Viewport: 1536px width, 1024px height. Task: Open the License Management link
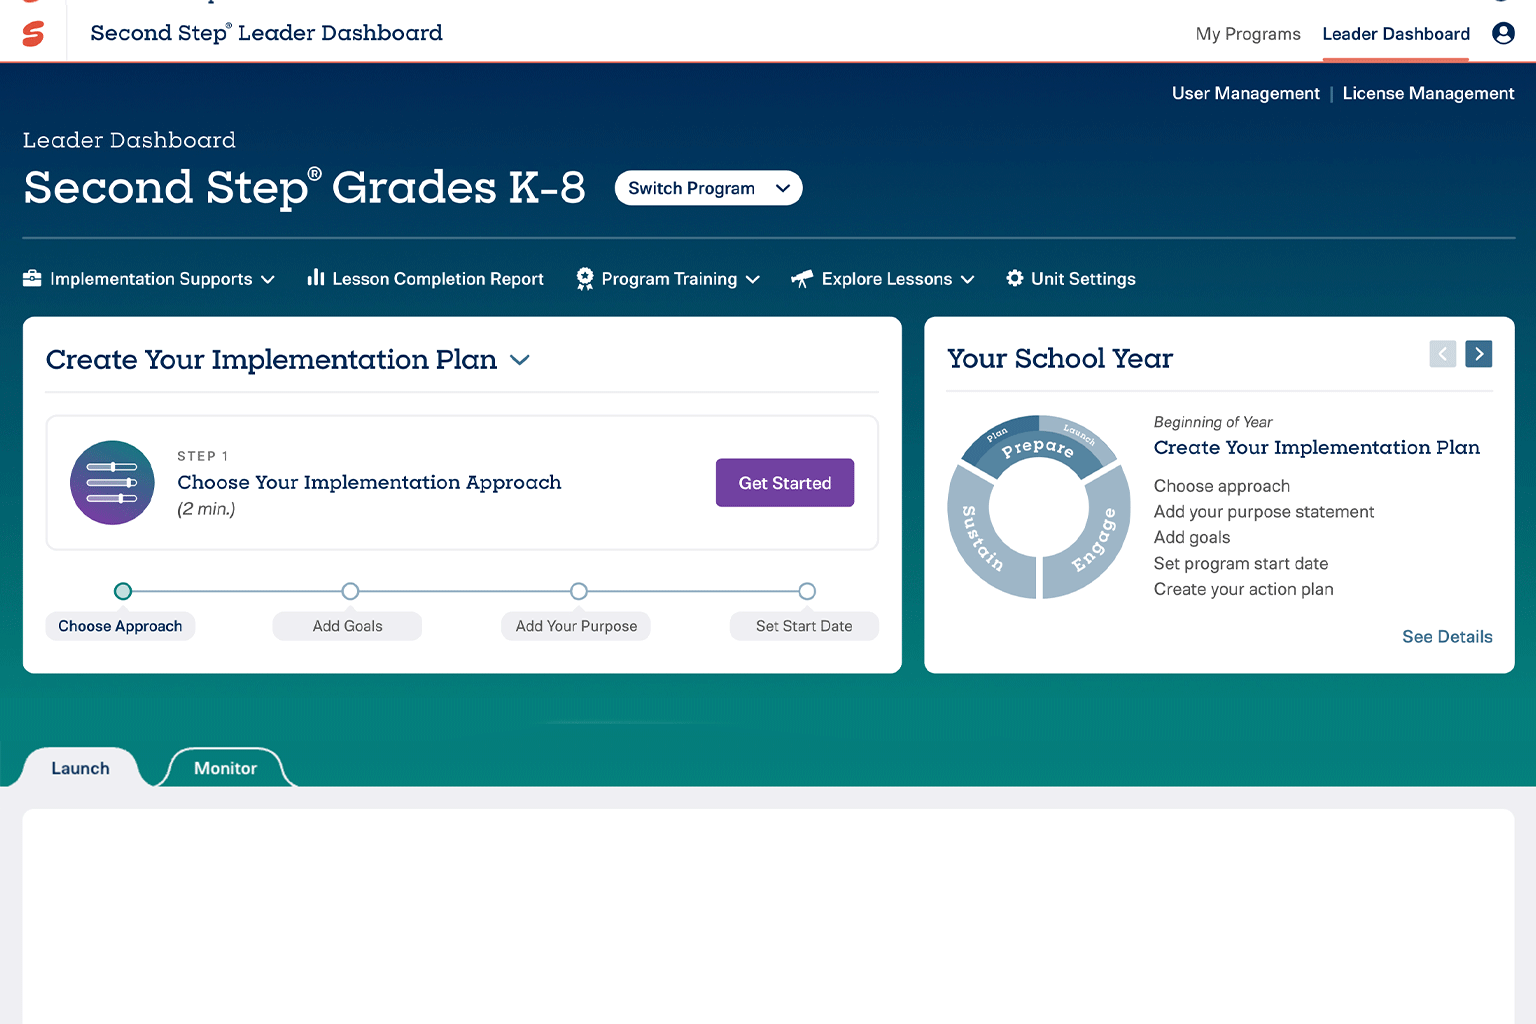1428,93
